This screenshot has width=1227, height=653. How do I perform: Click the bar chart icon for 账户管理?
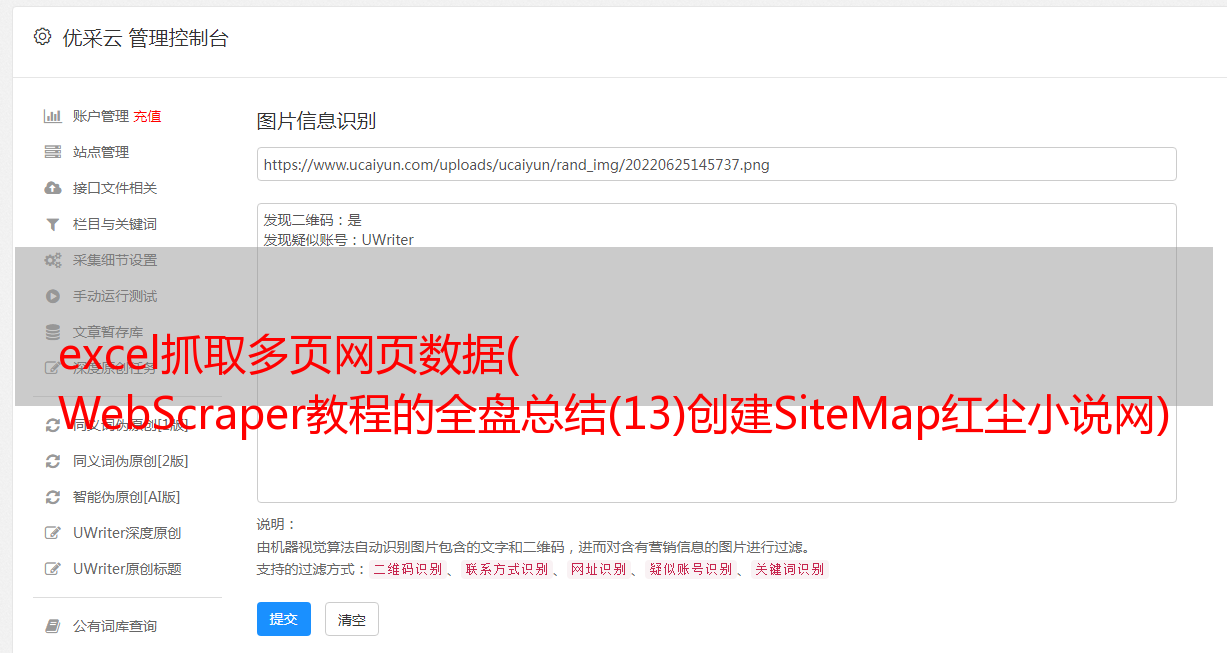[53, 116]
